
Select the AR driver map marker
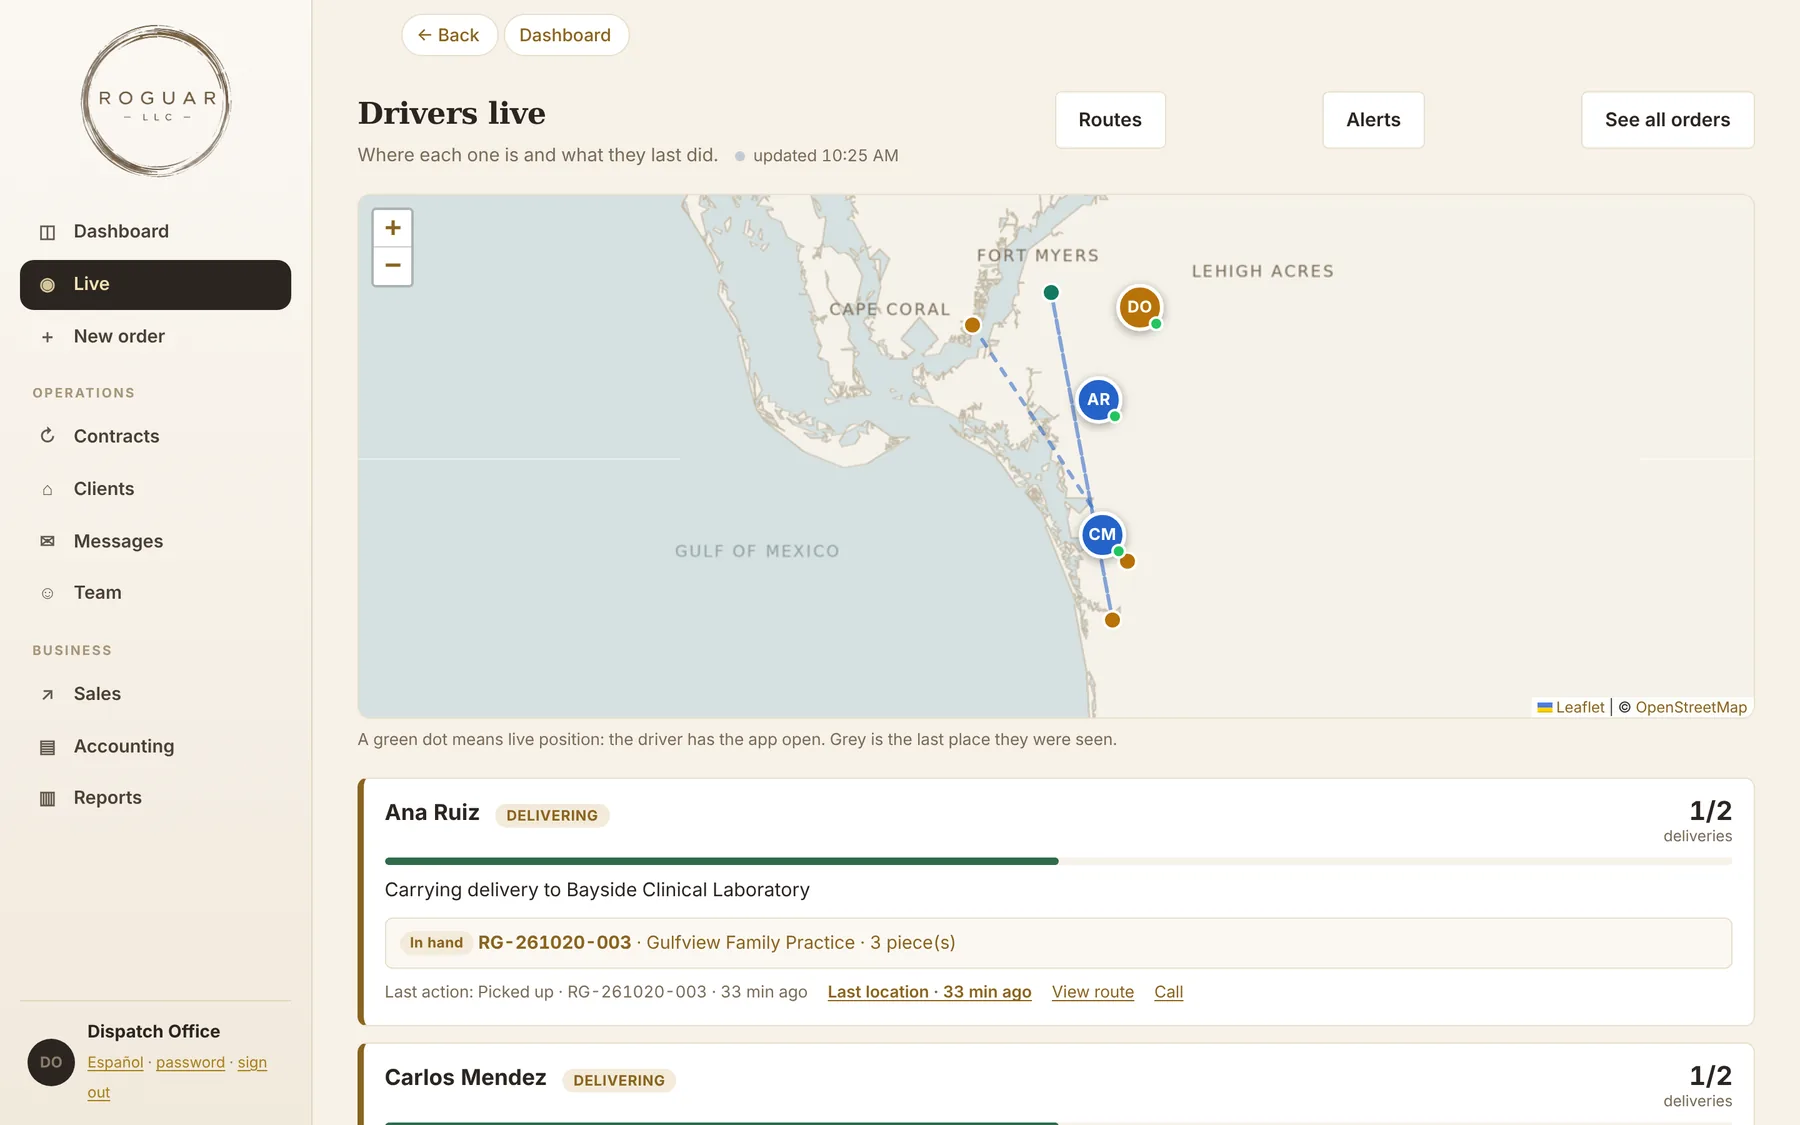1098,399
